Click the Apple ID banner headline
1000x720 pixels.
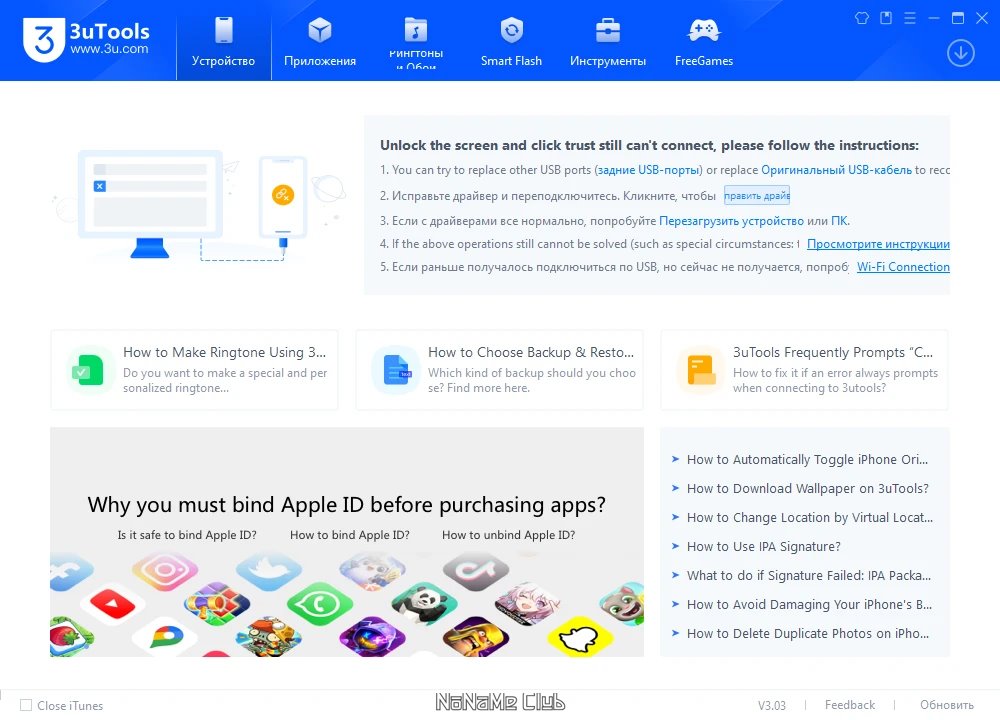pos(346,504)
